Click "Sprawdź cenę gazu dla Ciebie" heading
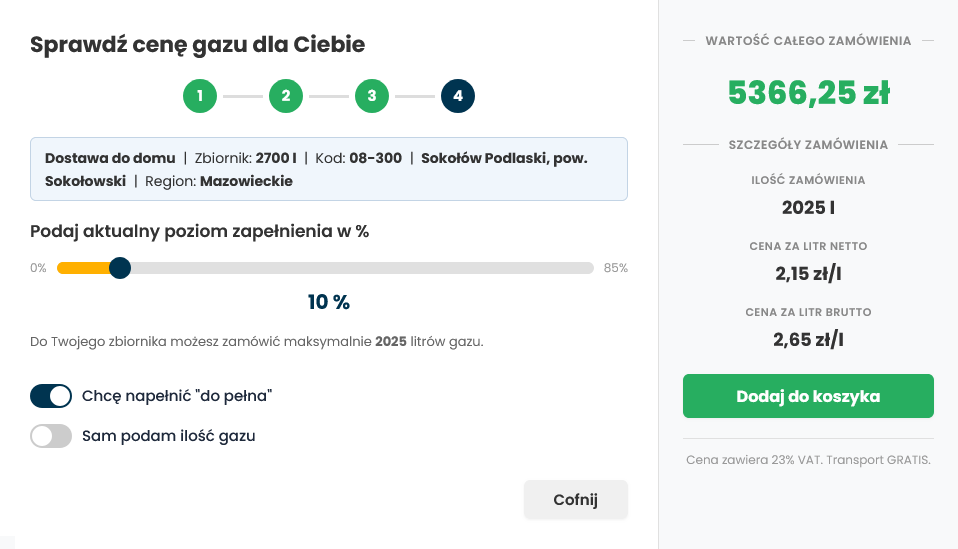The height and width of the screenshot is (549, 958). pyautogui.click(x=197, y=44)
